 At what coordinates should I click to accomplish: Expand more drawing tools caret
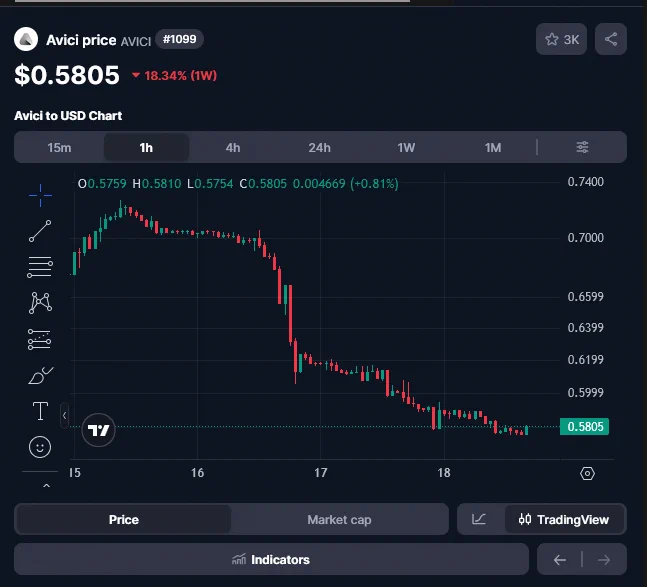pyautogui.click(x=46, y=486)
